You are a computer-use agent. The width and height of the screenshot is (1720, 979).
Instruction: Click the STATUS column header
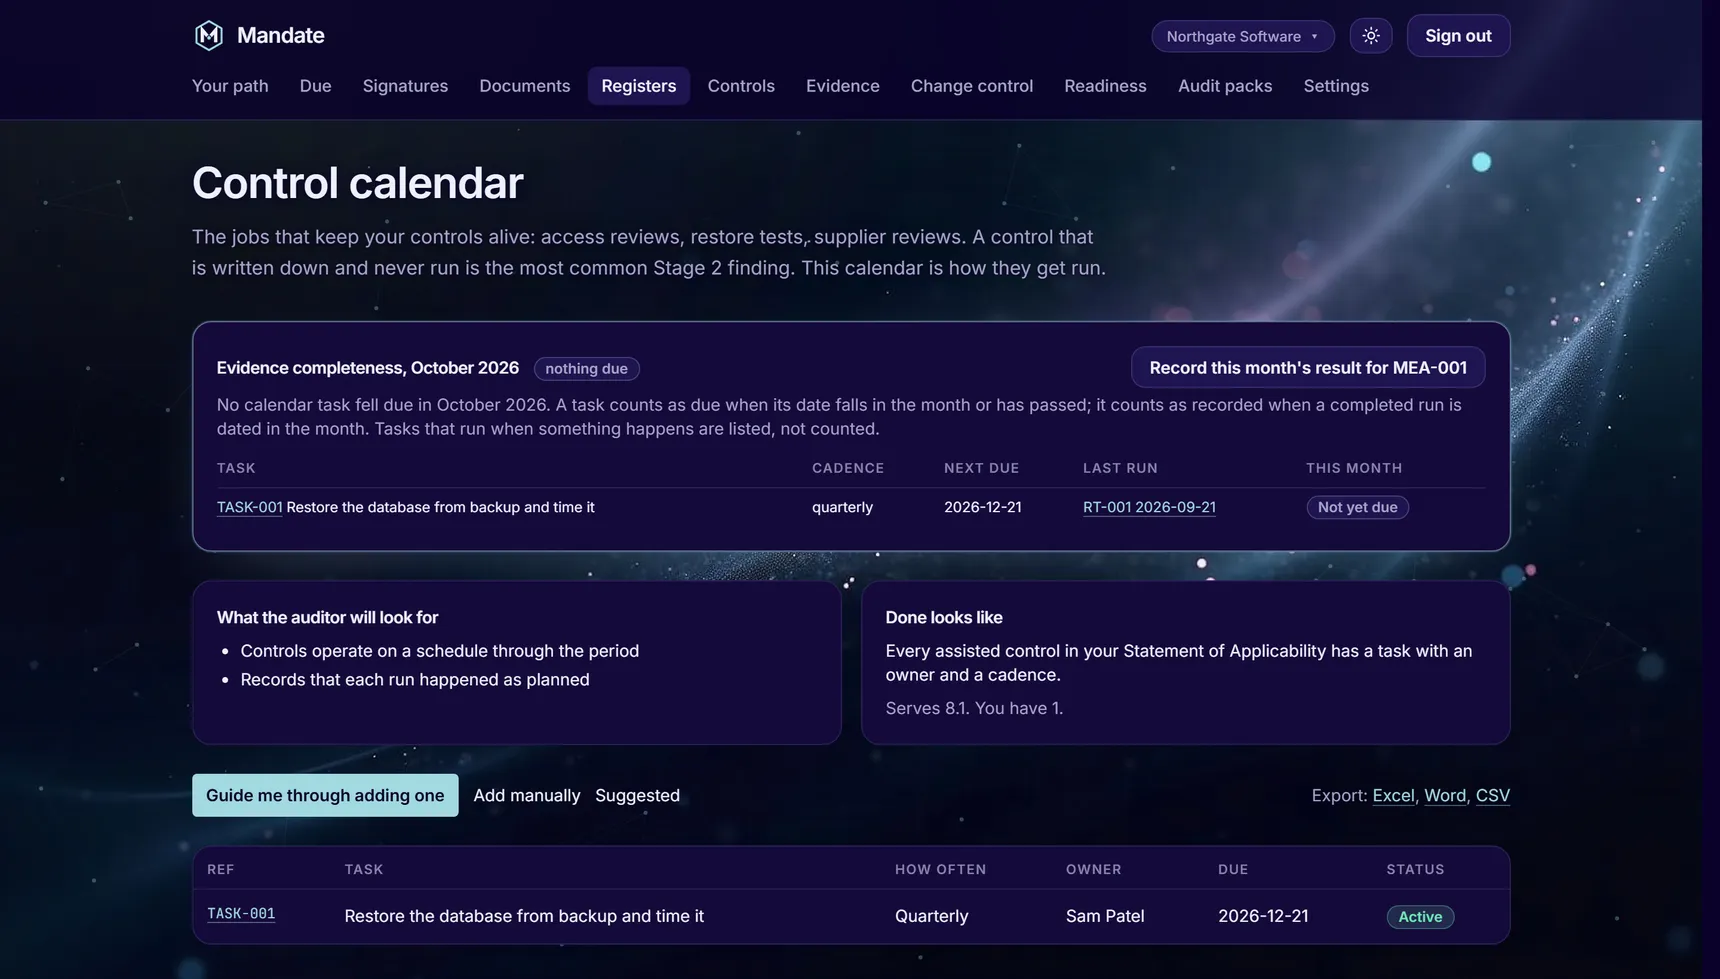click(x=1415, y=870)
